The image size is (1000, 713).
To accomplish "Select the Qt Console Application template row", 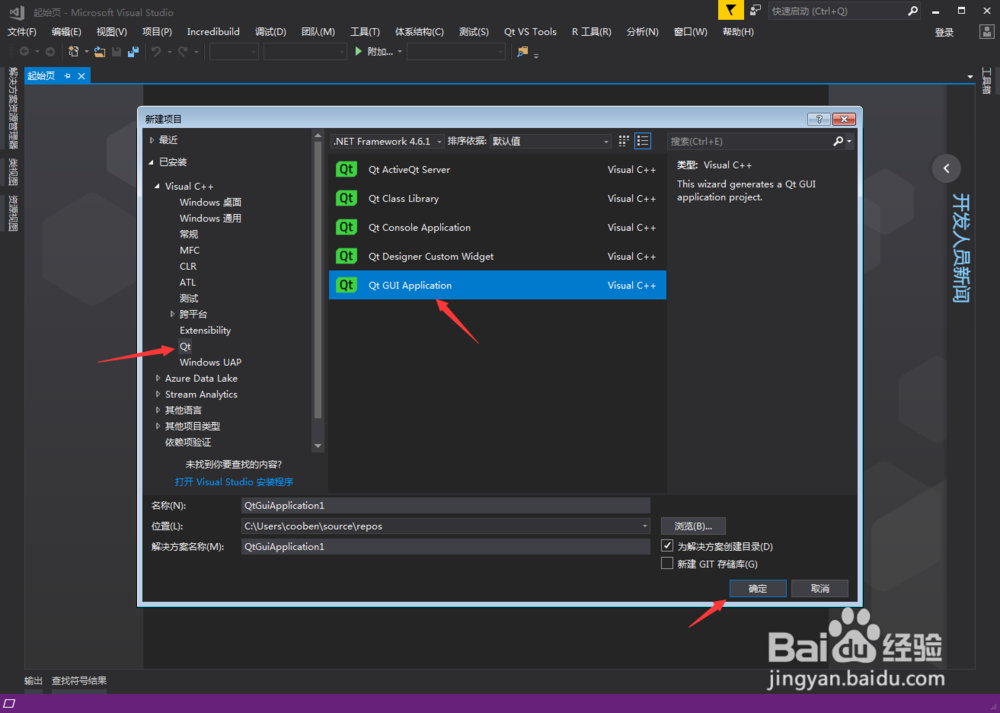I will pos(497,227).
